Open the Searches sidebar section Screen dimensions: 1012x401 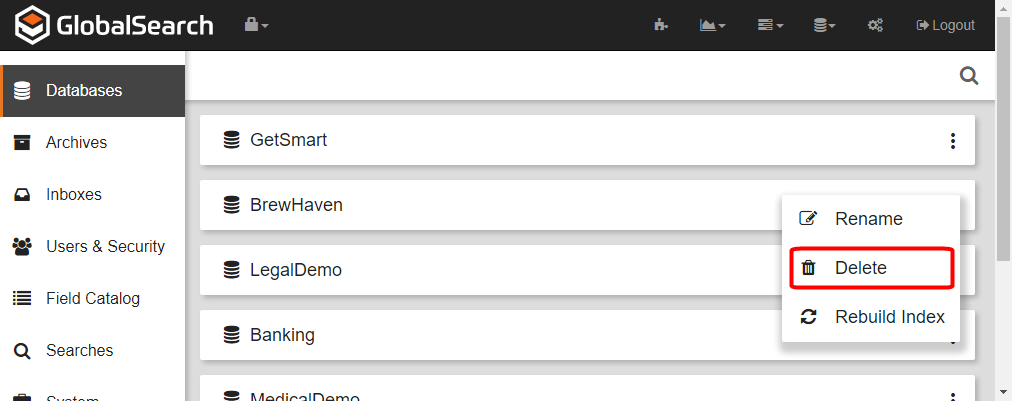[79, 351]
